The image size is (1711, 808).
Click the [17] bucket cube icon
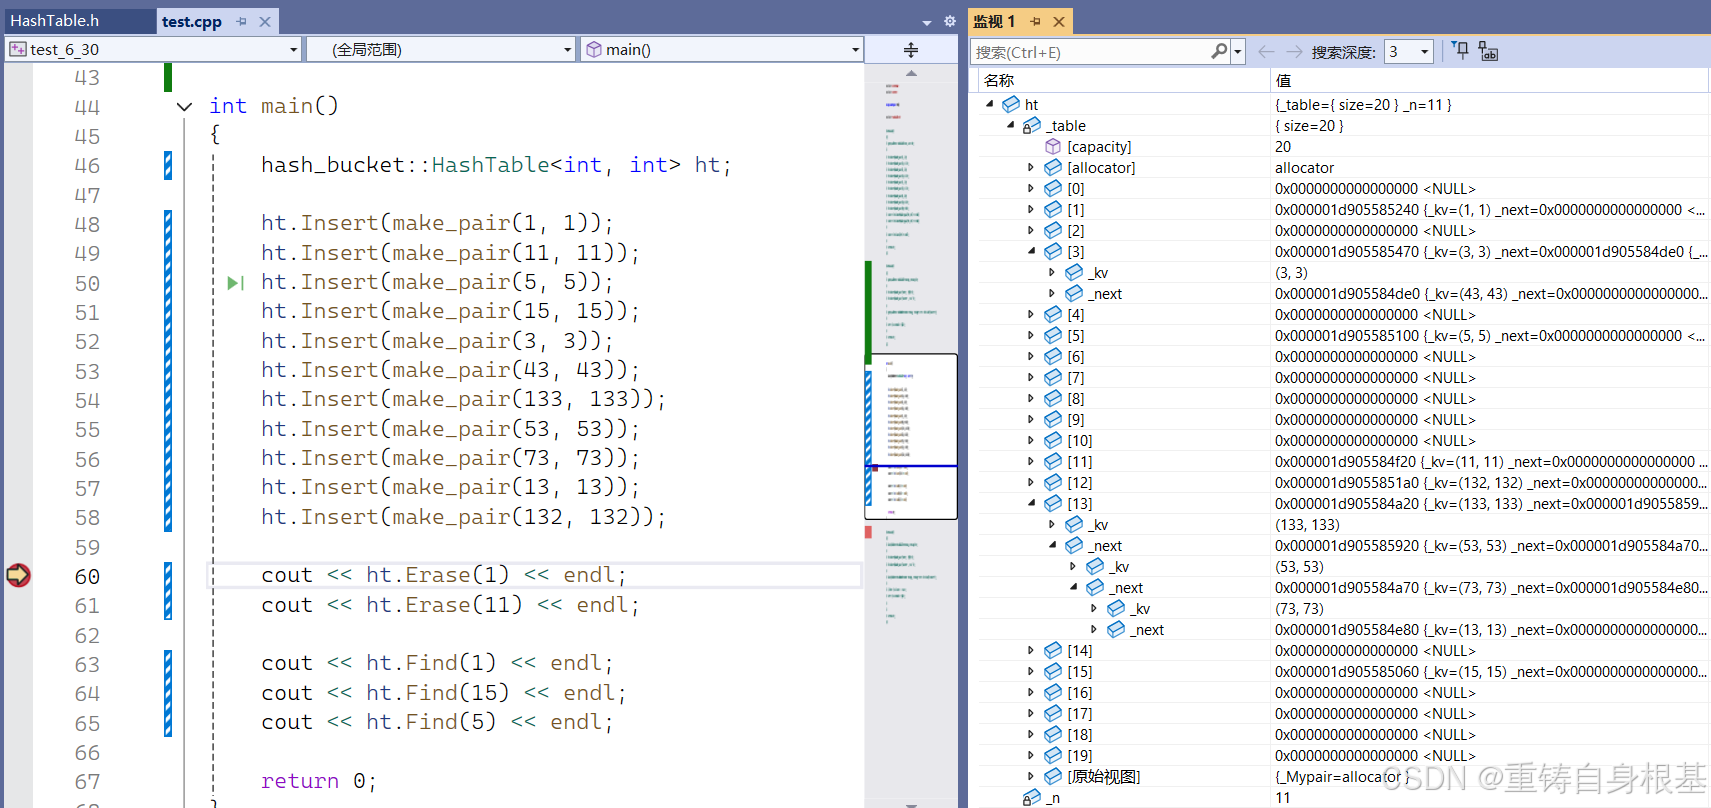(1053, 713)
